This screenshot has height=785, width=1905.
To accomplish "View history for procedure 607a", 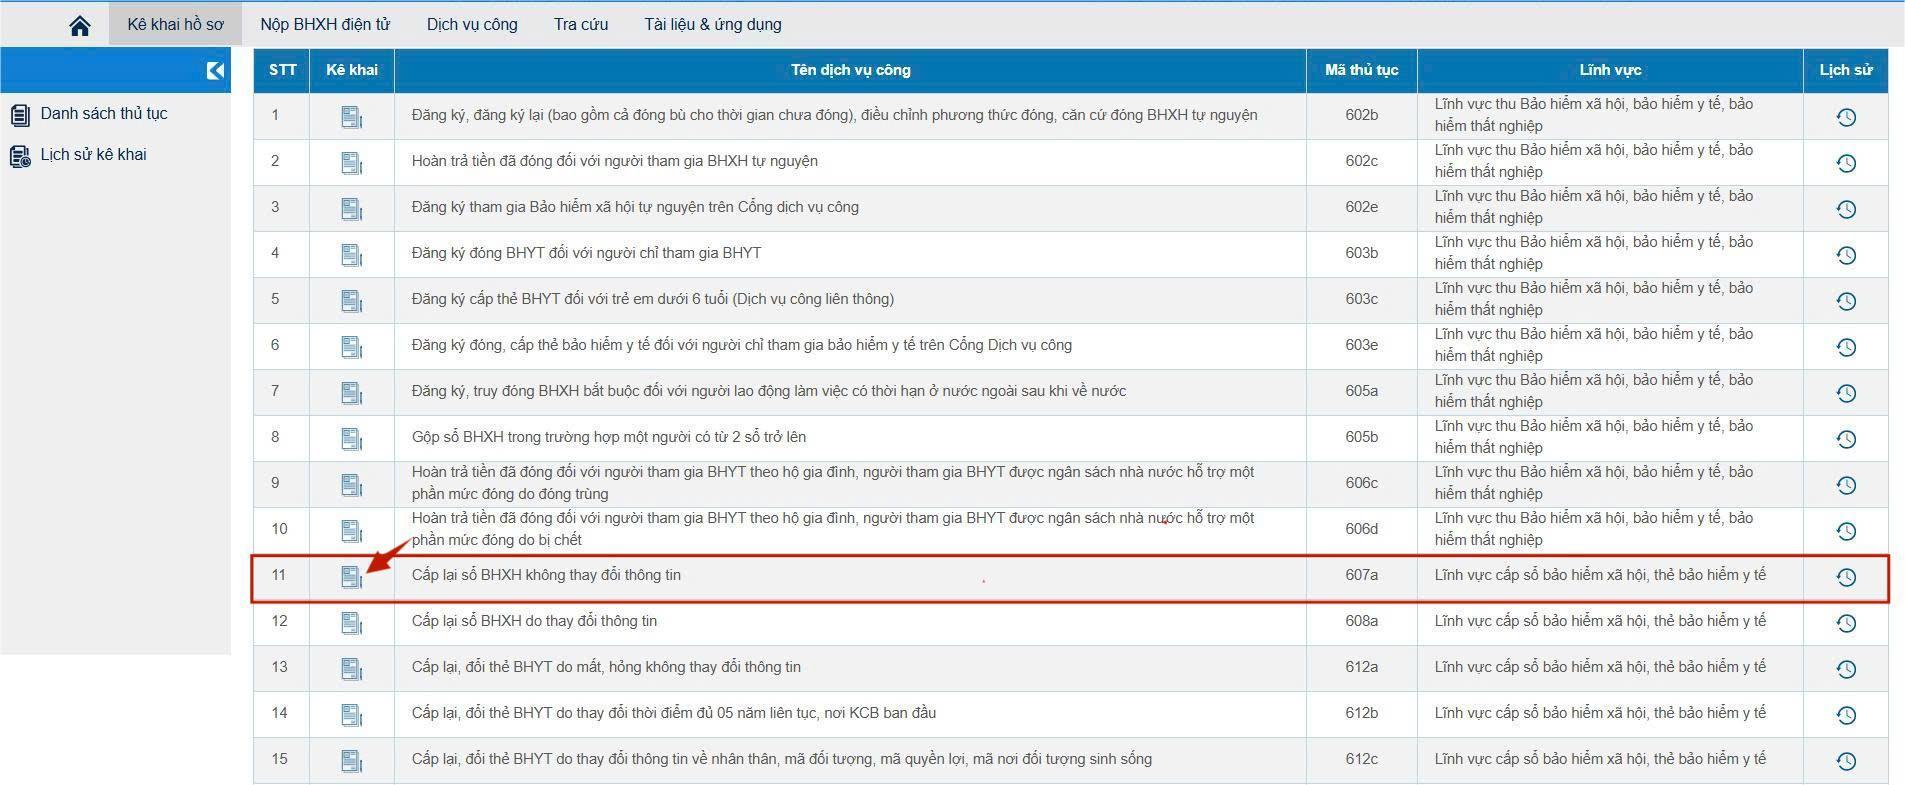I will (1845, 577).
